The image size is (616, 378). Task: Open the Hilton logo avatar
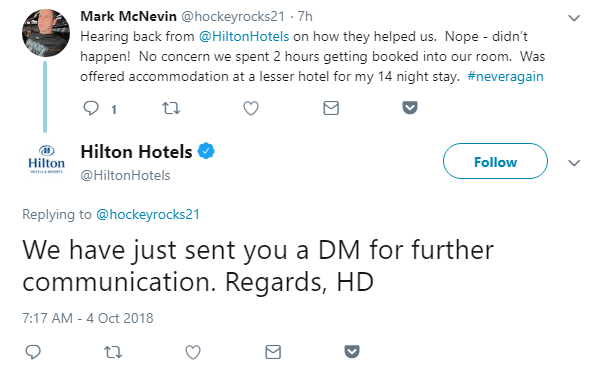click(x=46, y=160)
